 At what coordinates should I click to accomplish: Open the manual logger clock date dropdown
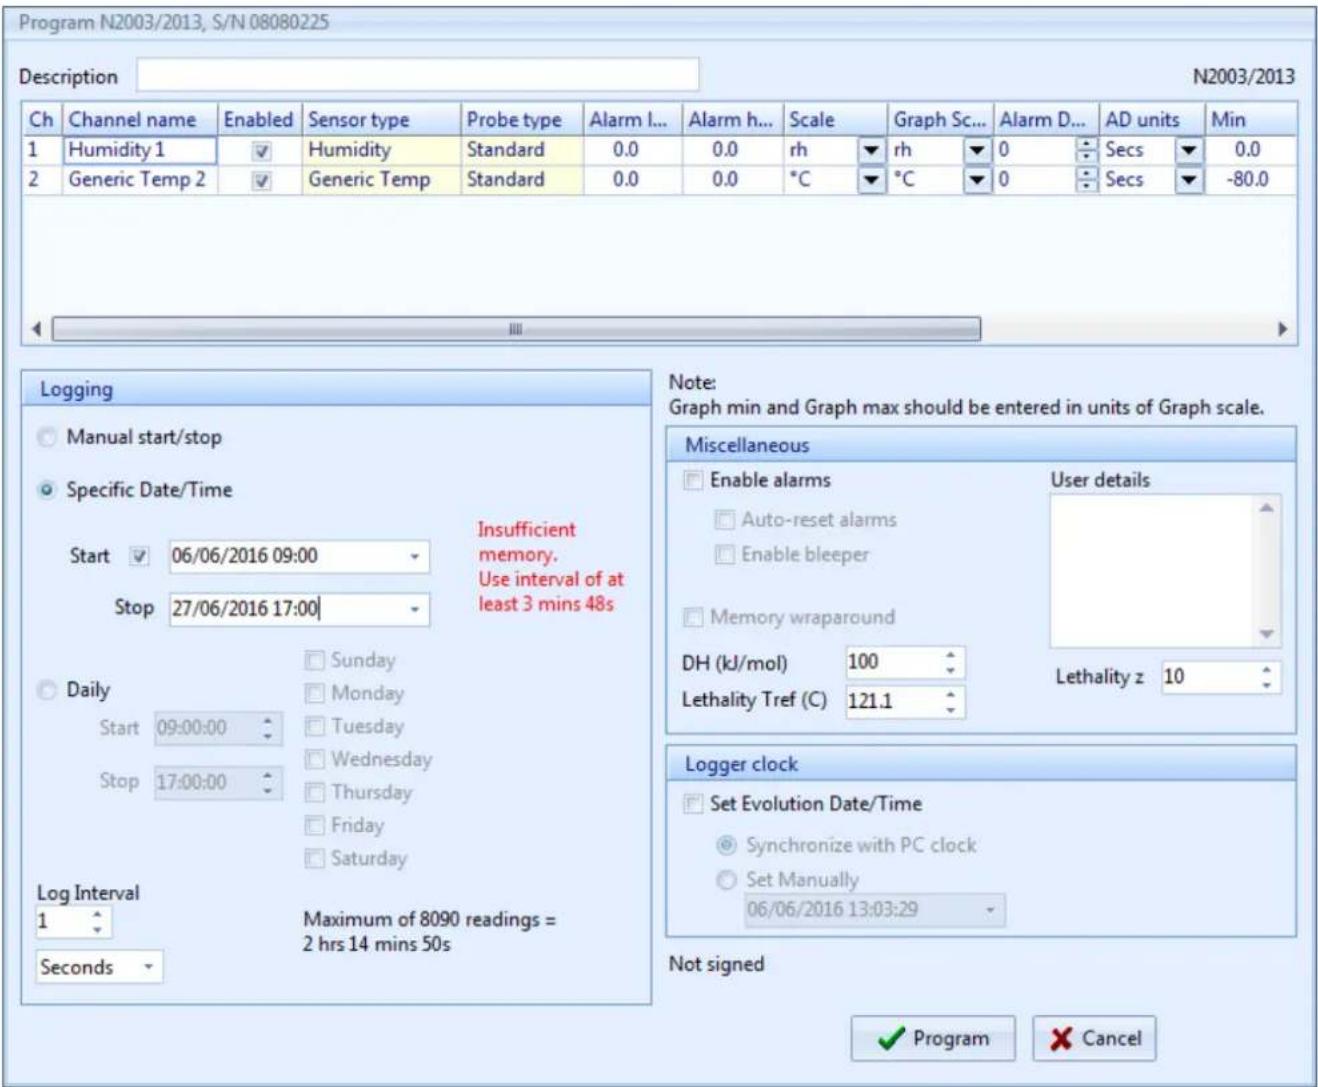click(991, 910)
